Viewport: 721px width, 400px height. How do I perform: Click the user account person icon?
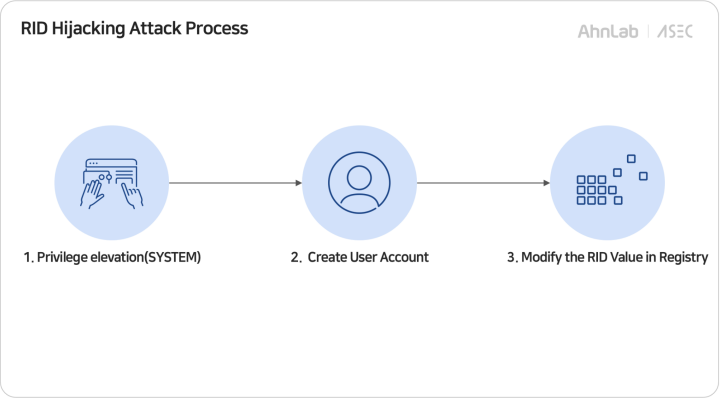click(359, 183)
